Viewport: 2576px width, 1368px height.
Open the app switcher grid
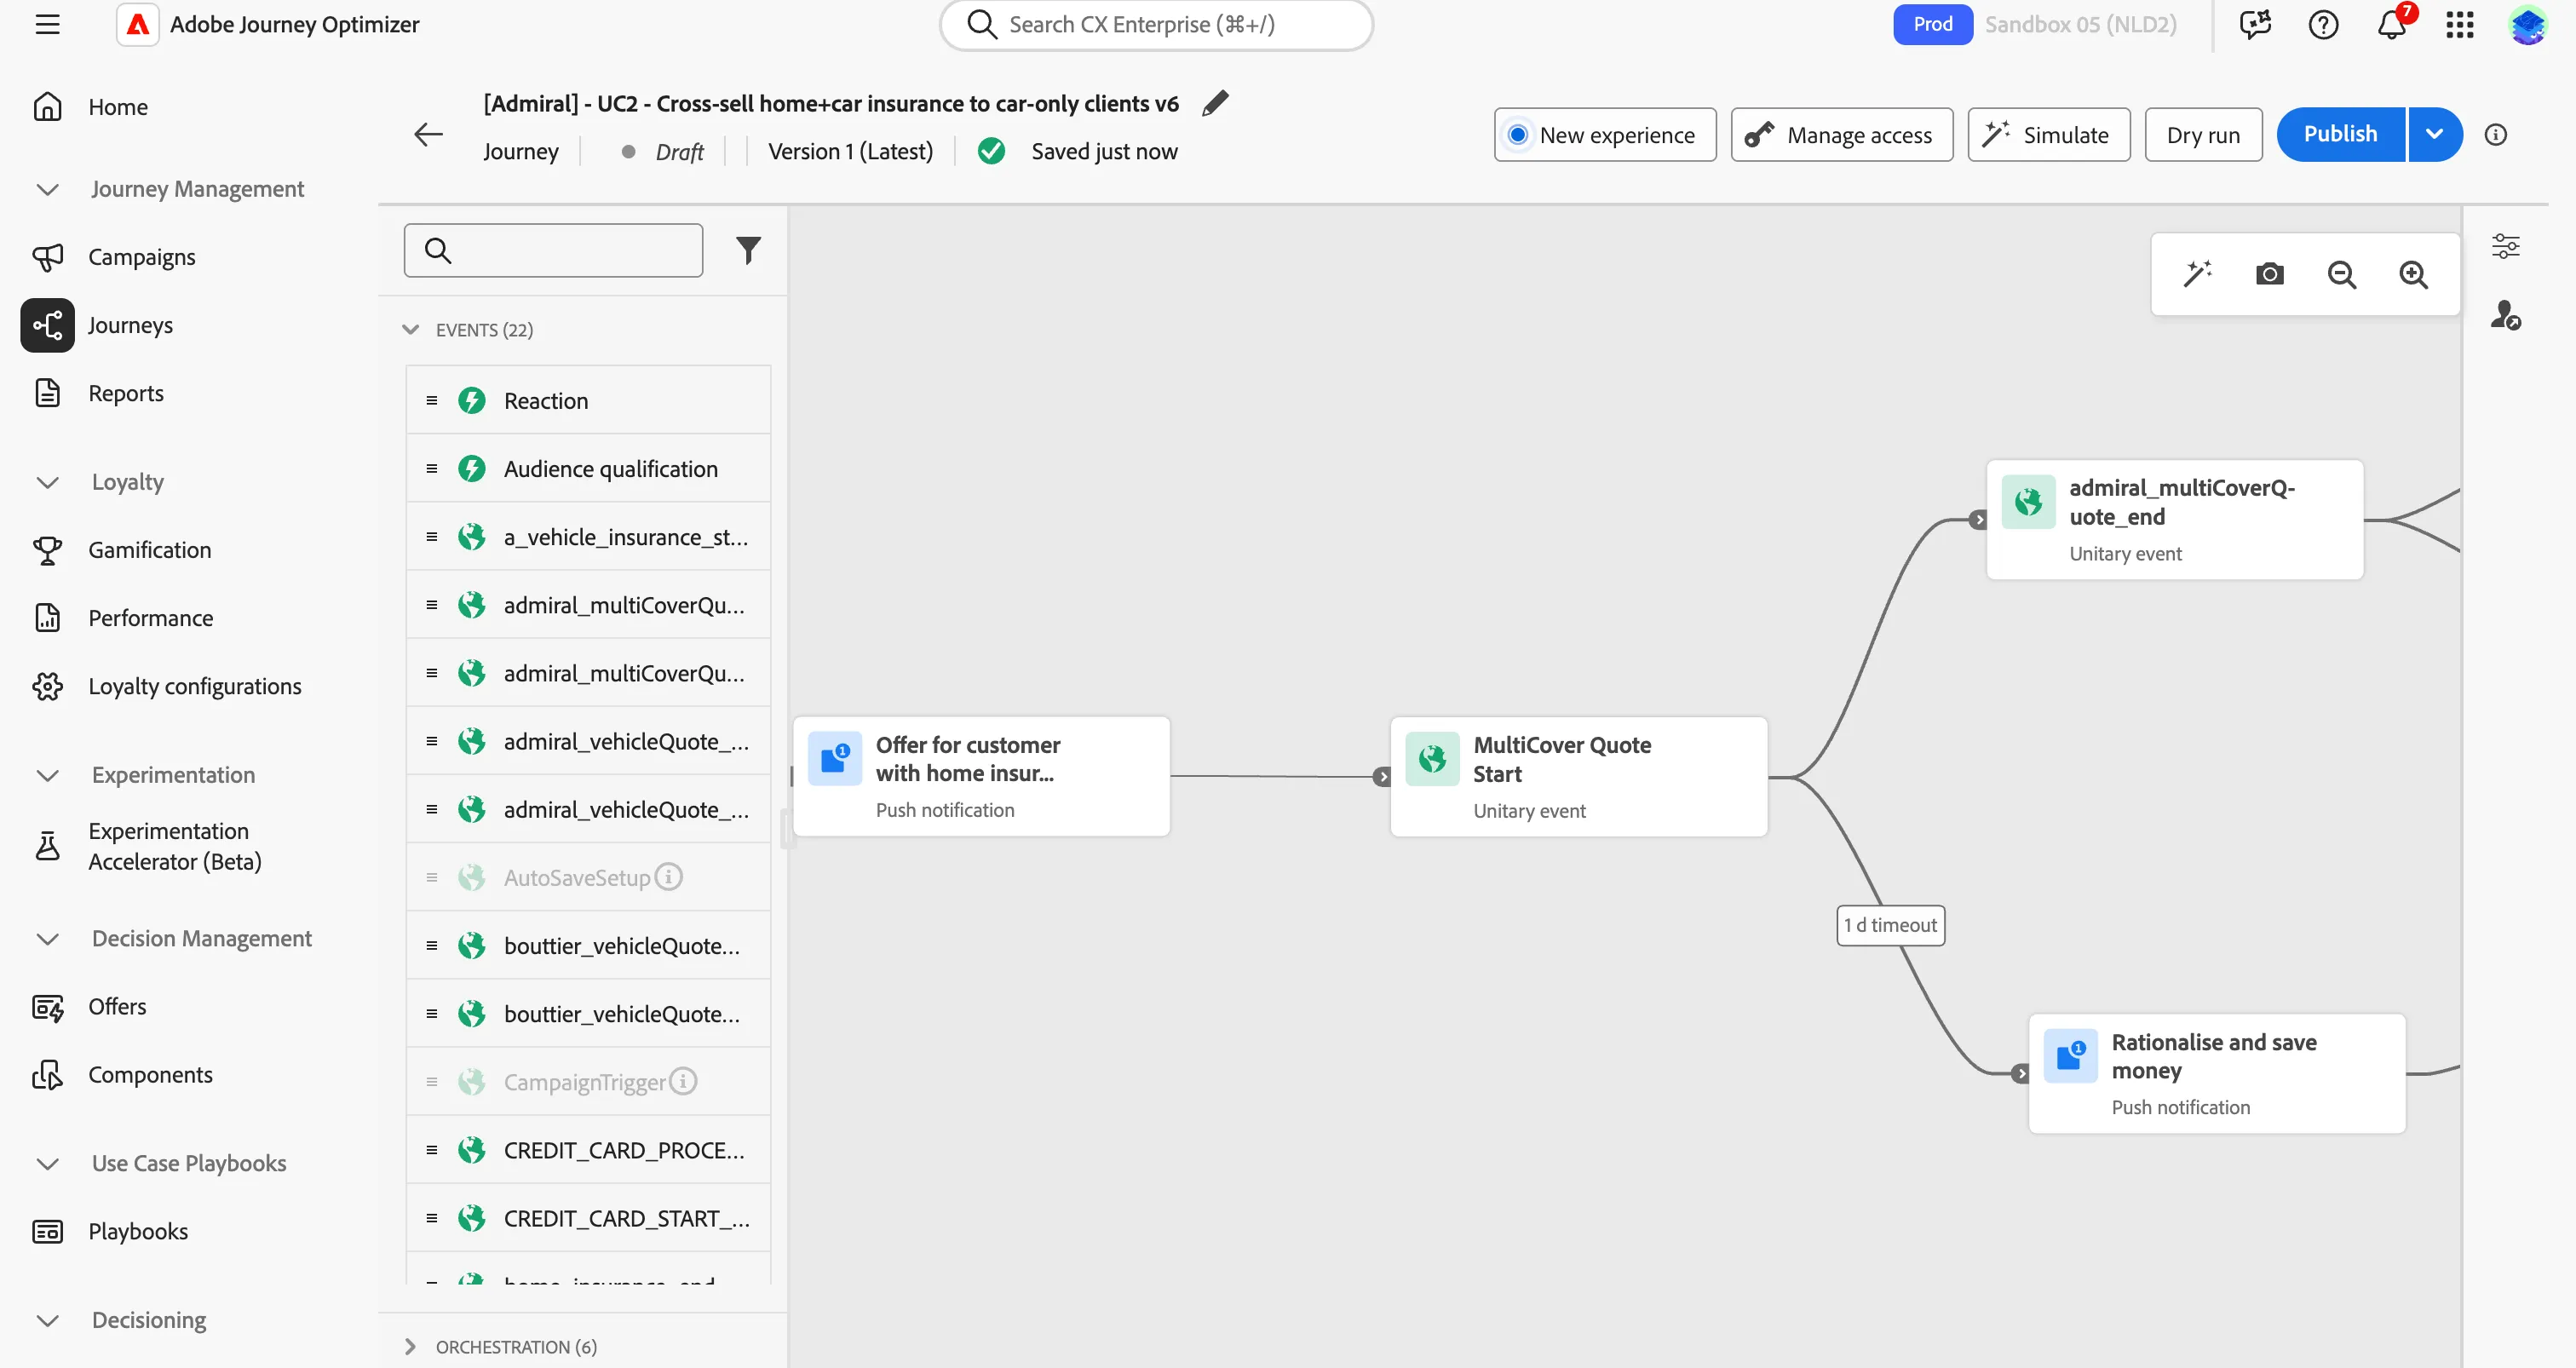pyautogui.click(x=2459, y=24)
